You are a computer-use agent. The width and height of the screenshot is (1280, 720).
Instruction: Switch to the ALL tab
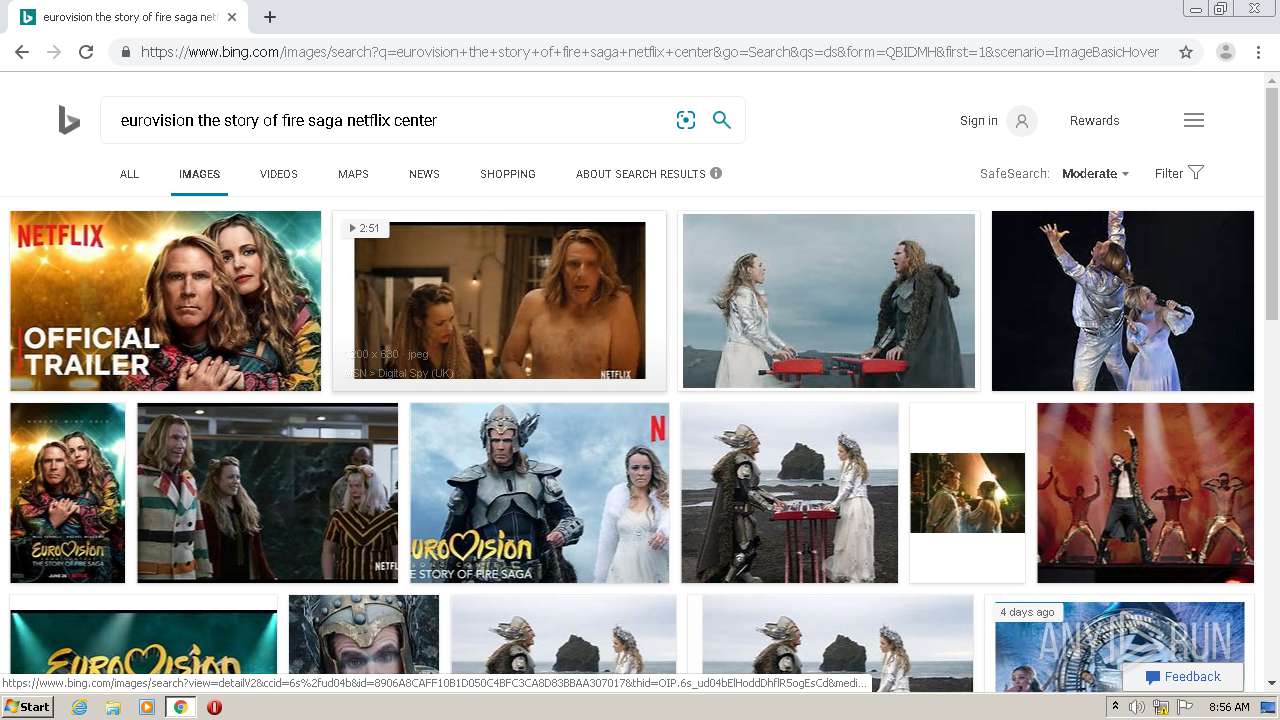[x=129, y=174]
